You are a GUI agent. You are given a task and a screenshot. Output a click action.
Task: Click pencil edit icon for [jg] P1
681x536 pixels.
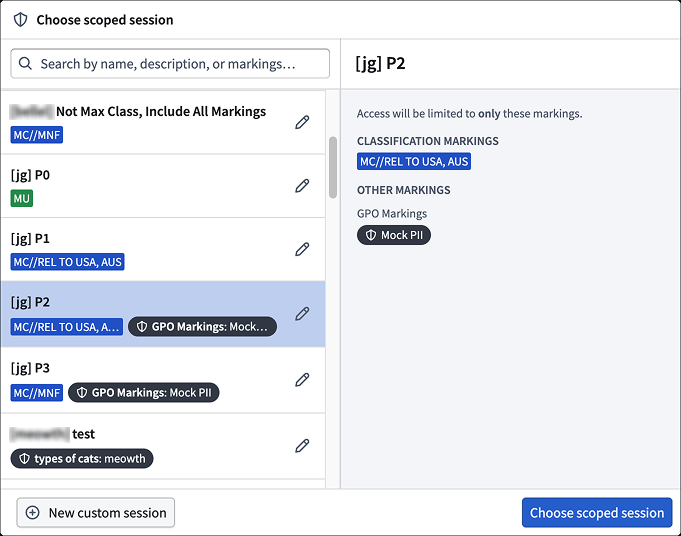click(x=302, y=249)
